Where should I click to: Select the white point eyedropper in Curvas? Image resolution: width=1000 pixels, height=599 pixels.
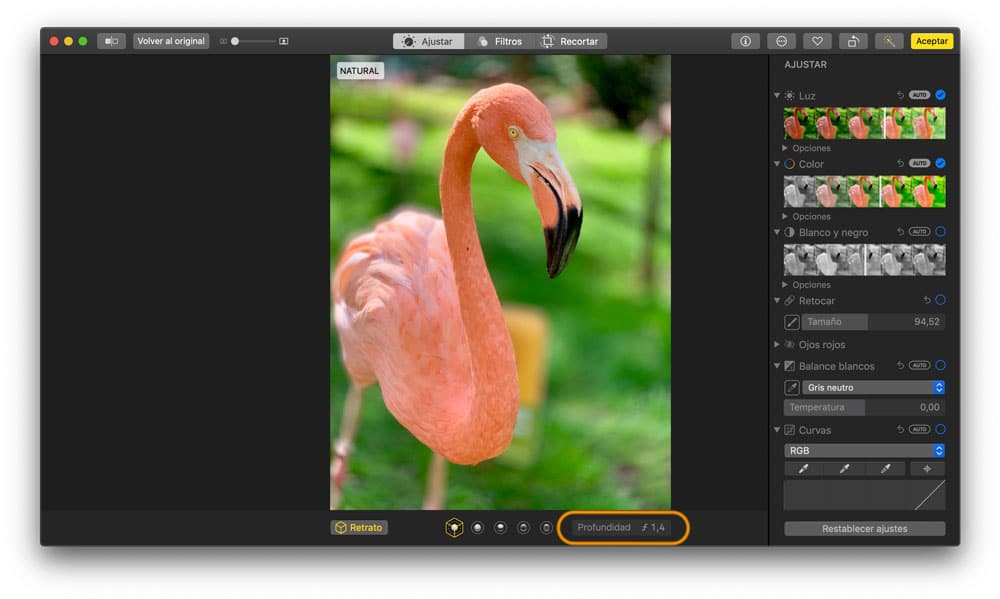(885, 469)
